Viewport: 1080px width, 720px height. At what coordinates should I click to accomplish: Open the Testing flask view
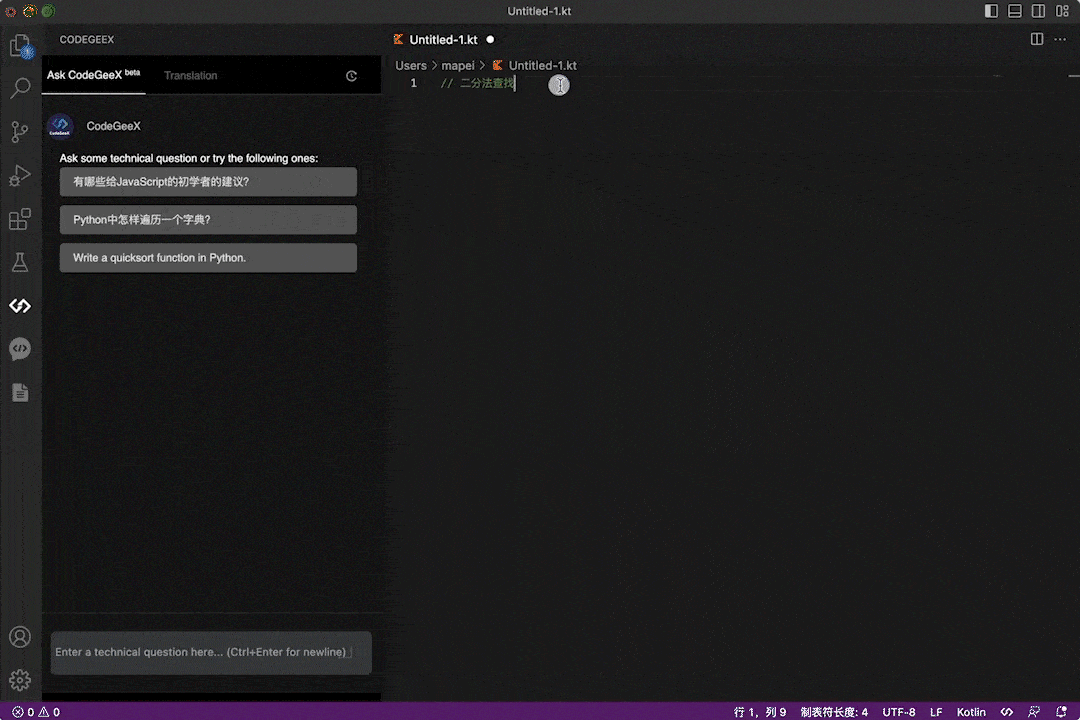(20, 262)
